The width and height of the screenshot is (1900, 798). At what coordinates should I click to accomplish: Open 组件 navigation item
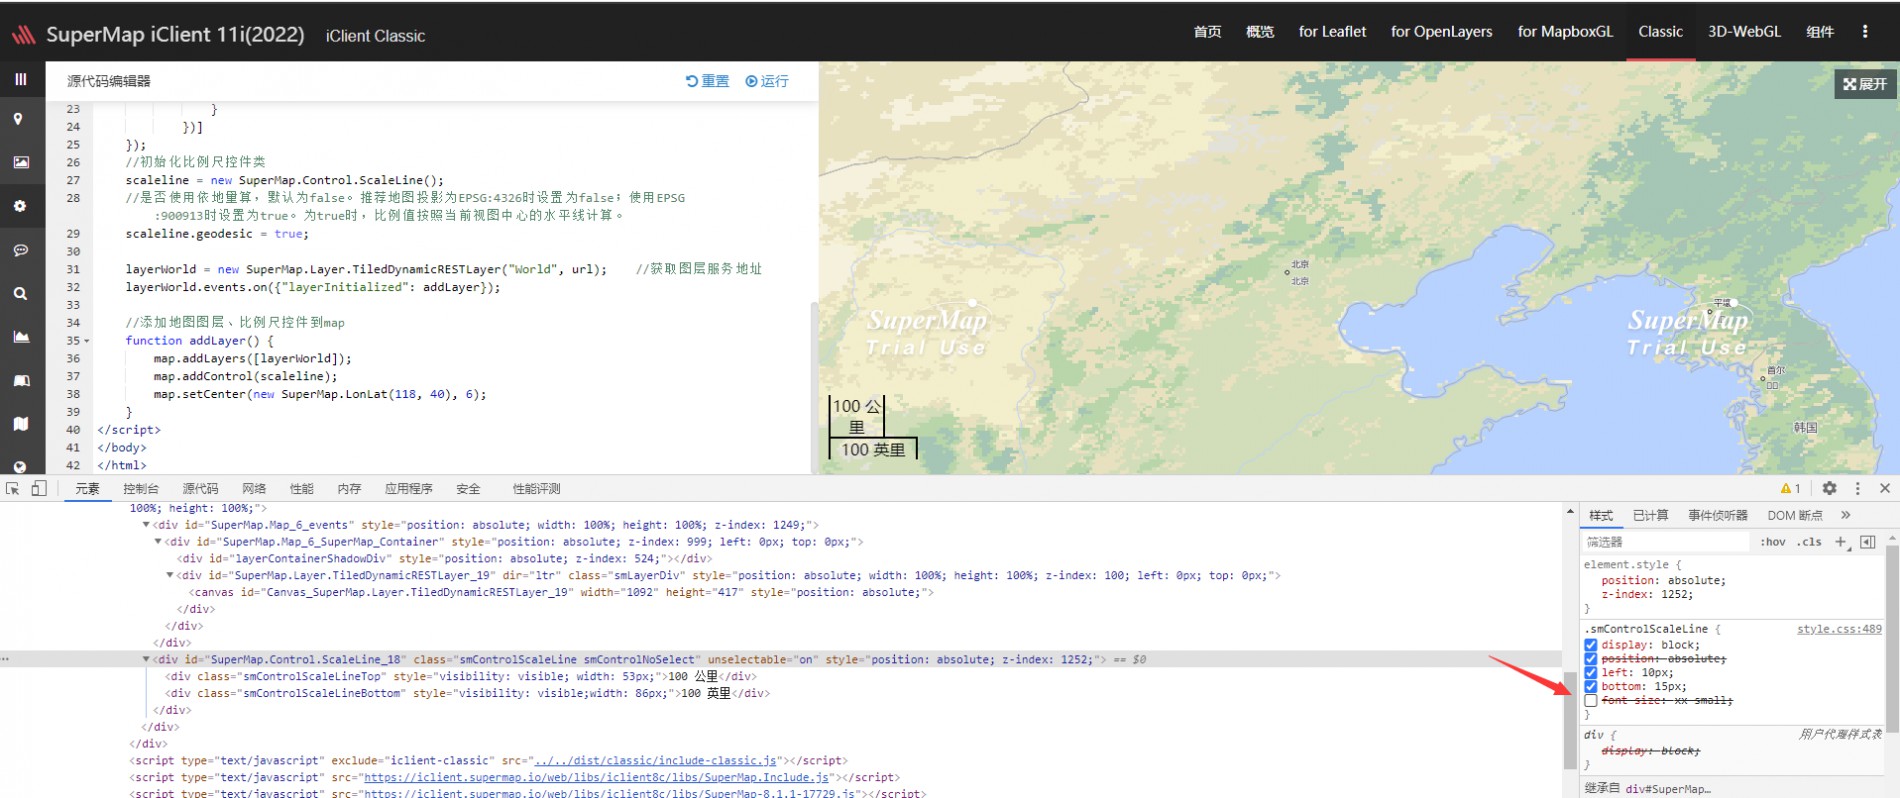1820,32
